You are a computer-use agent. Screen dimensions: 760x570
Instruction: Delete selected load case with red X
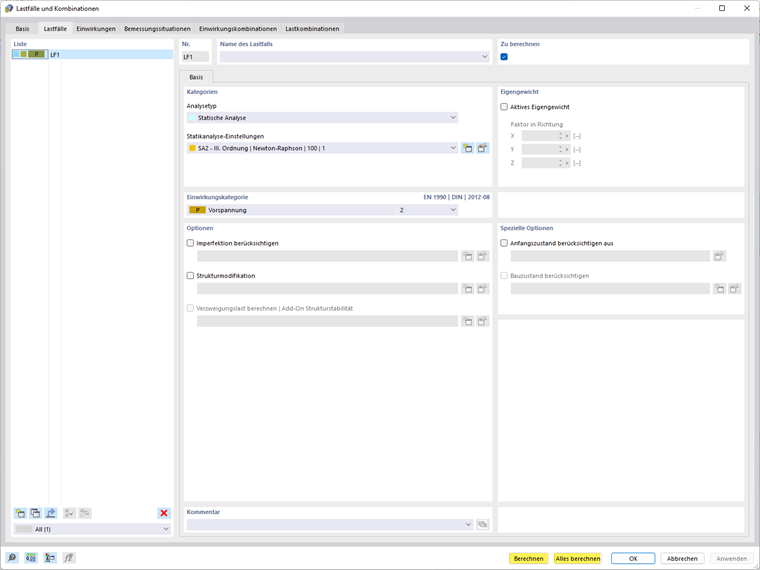pos(164,513)
